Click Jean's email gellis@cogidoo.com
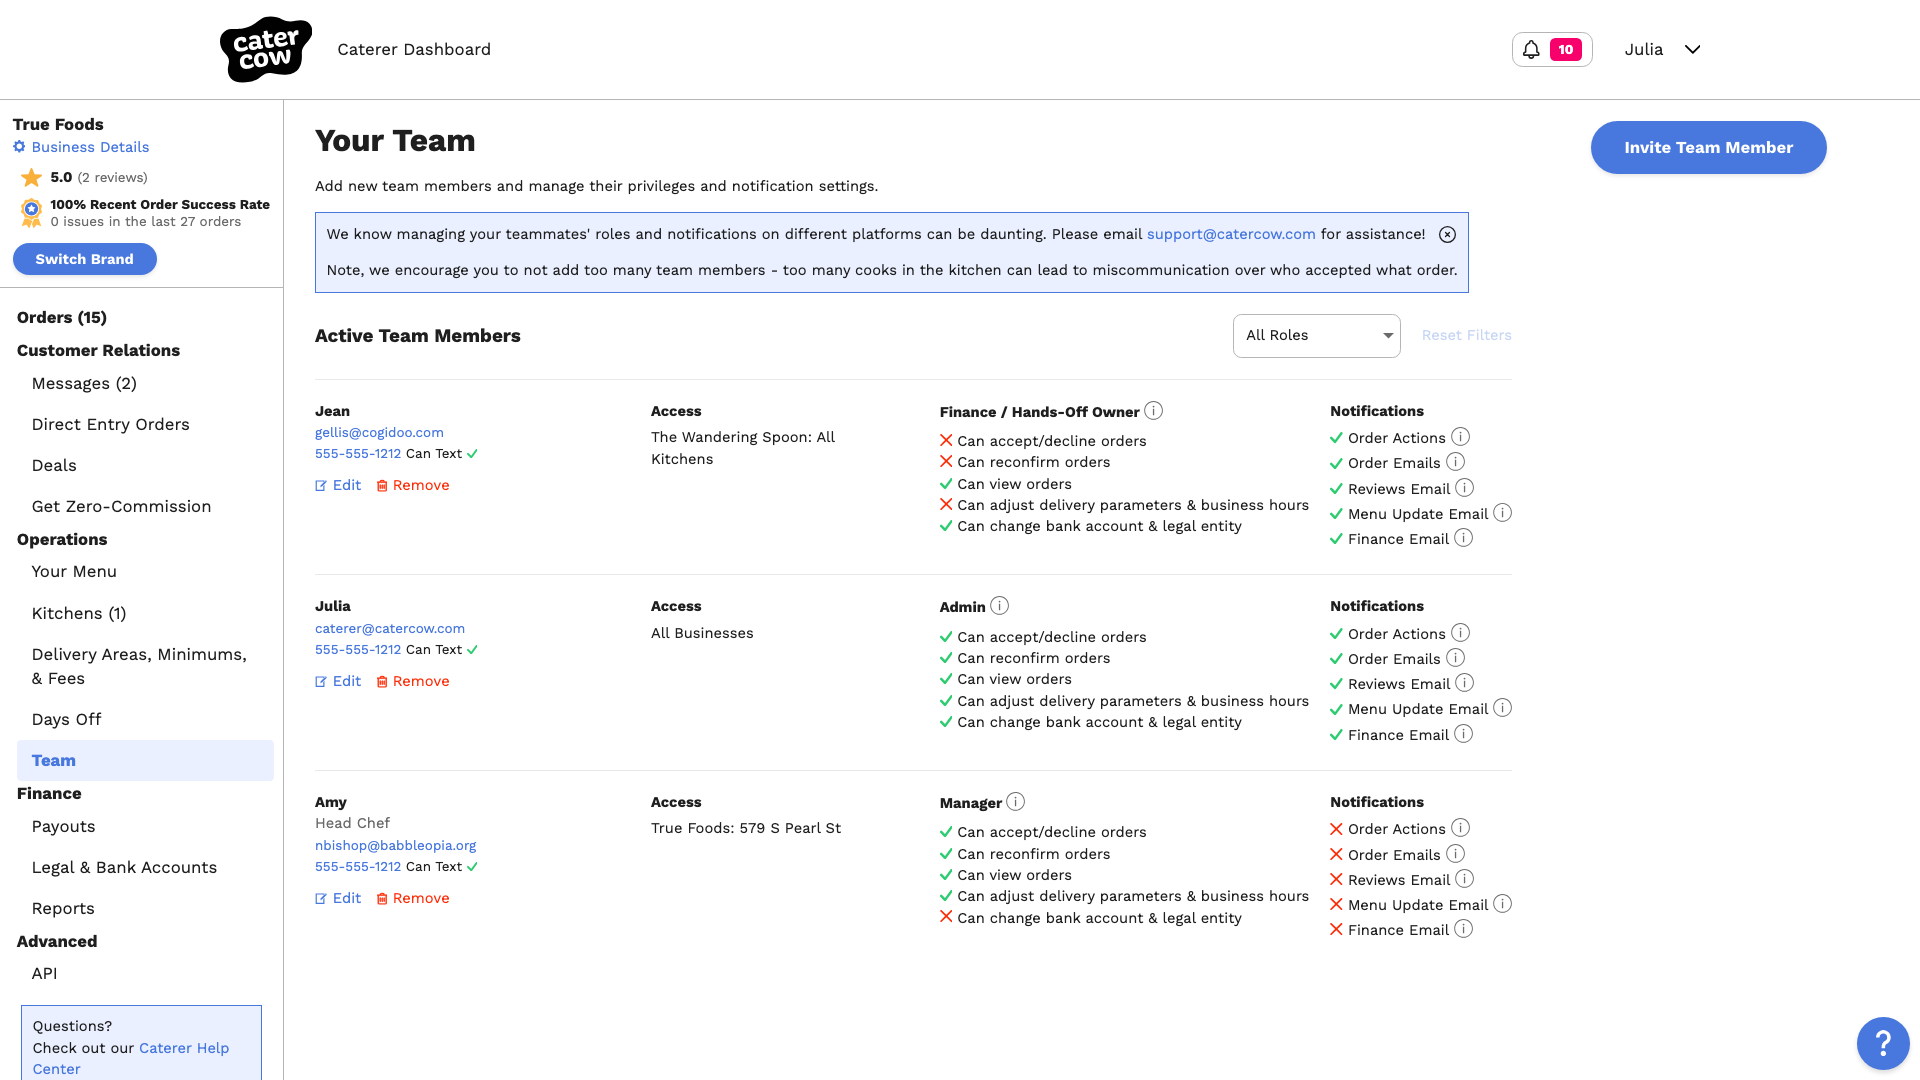 [x=379, y=432]
